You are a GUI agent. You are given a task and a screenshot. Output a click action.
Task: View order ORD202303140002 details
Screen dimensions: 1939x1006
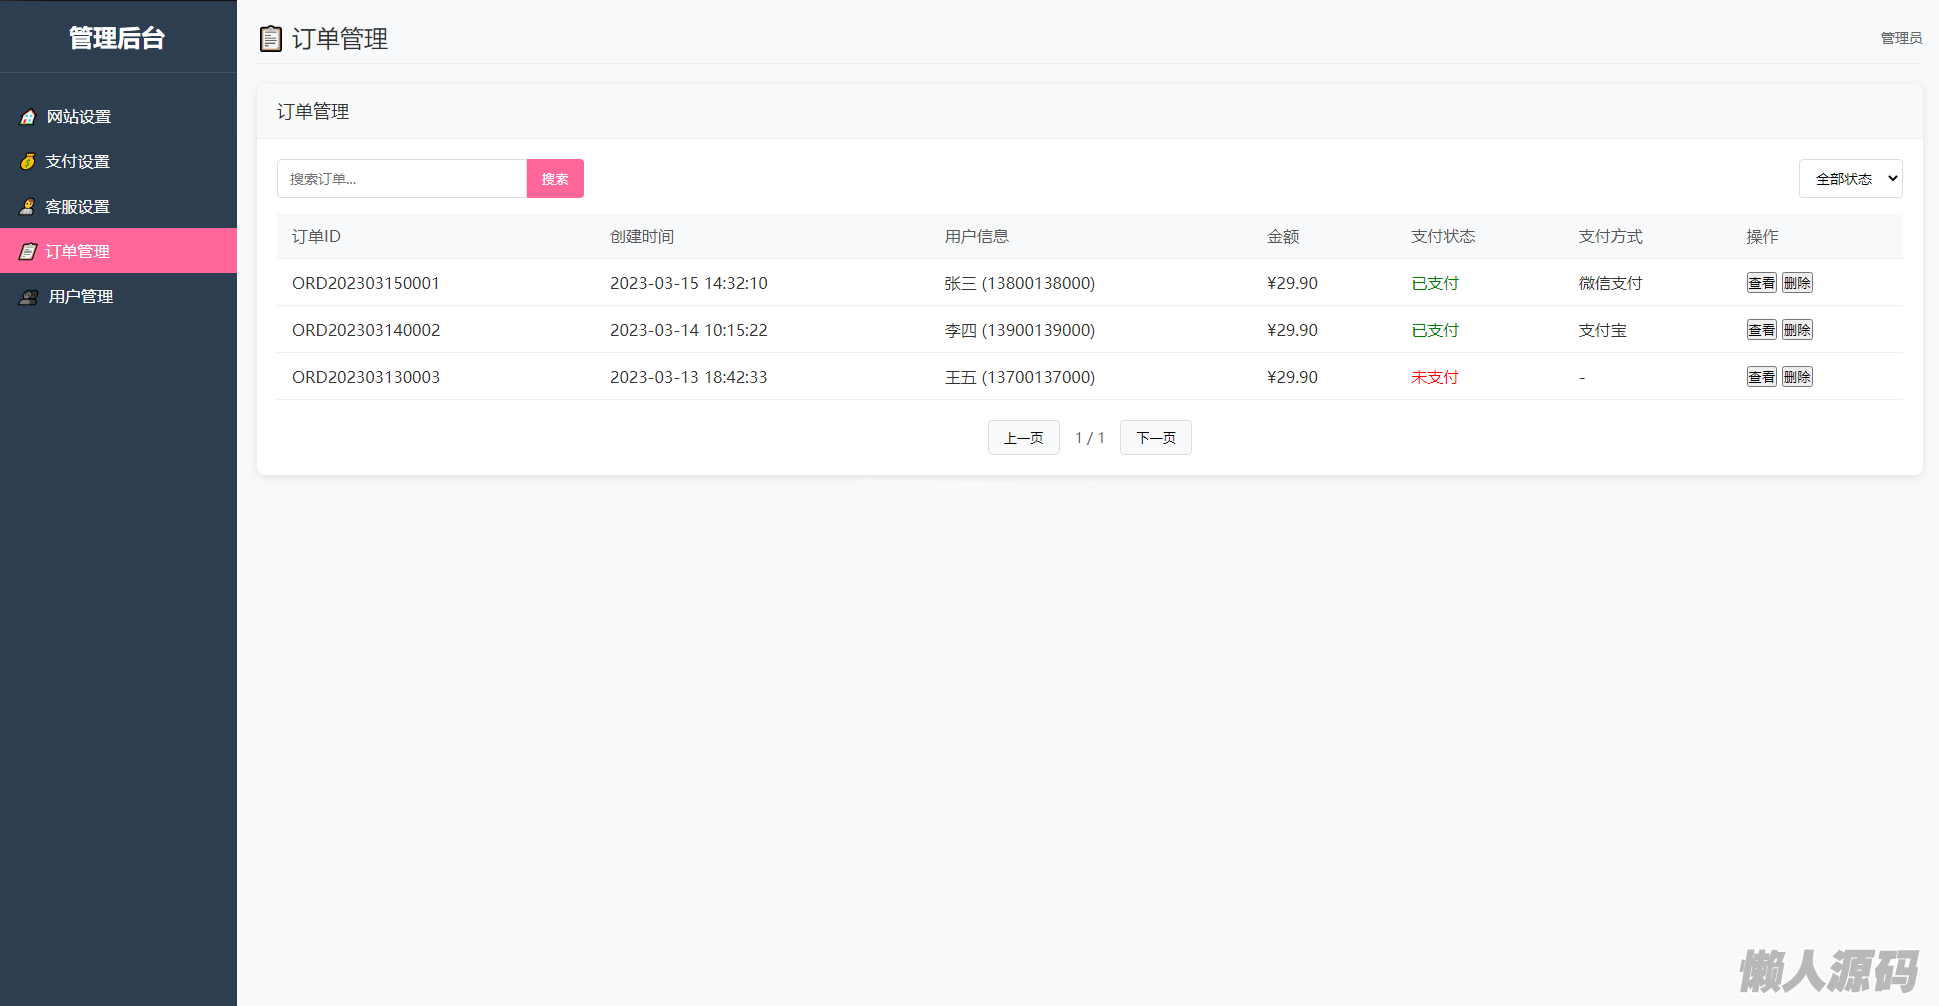tap(1761, 330)
